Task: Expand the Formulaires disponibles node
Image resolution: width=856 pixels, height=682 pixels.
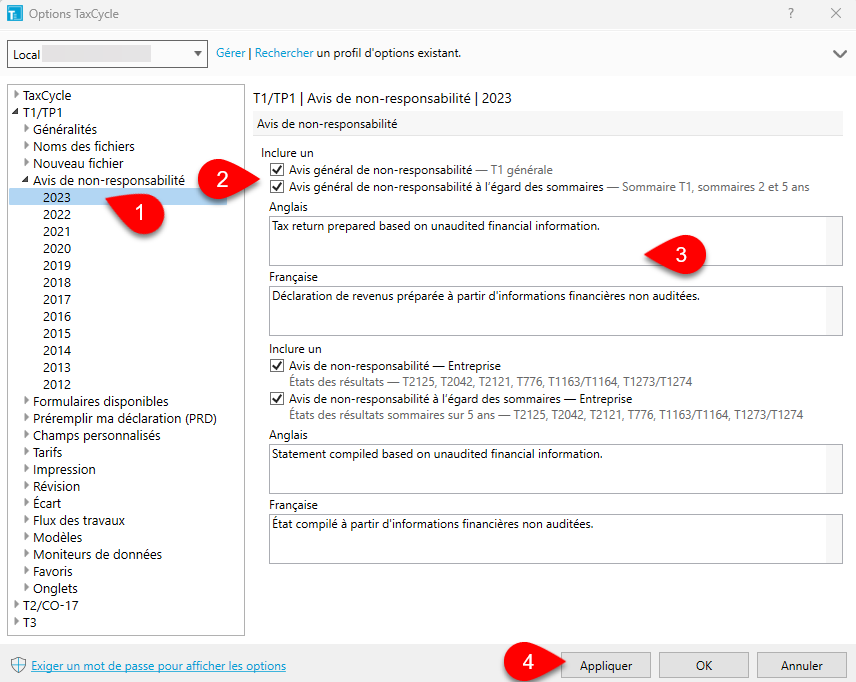Action: (26, 401)
